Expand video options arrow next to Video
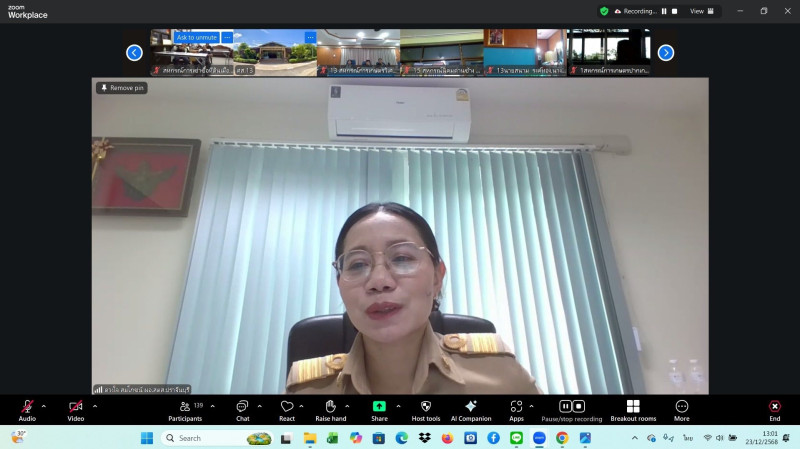Screen dimensions: 800x449 click(x=94, y=406)
